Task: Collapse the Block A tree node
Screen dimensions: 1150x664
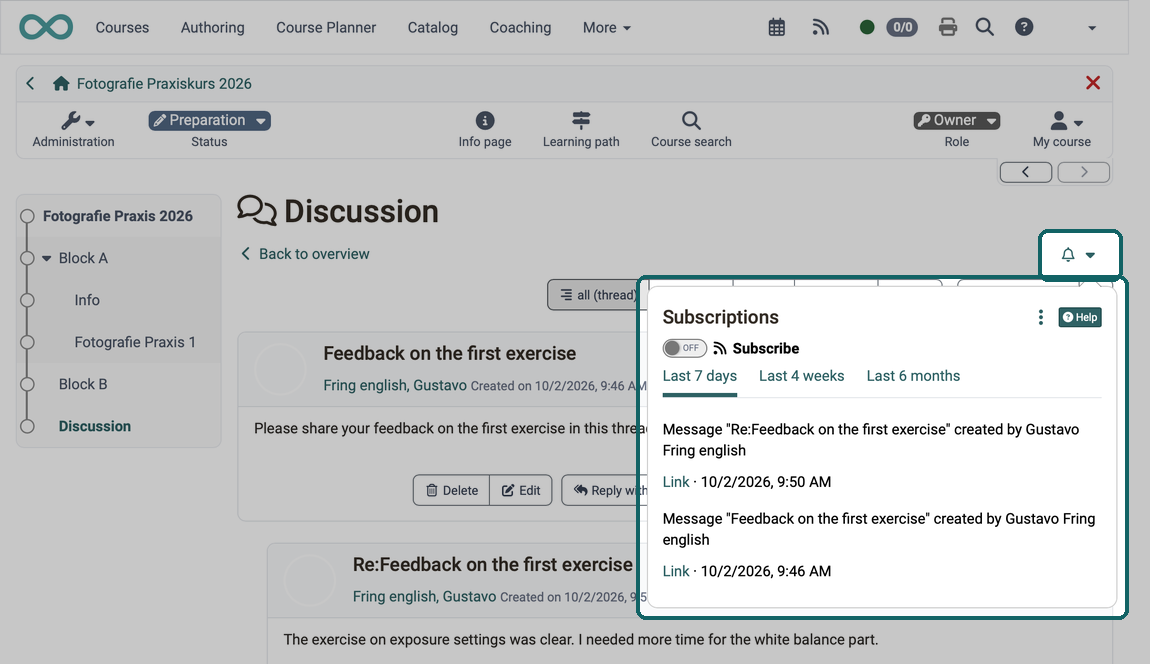Action: [x=47, y=258]
